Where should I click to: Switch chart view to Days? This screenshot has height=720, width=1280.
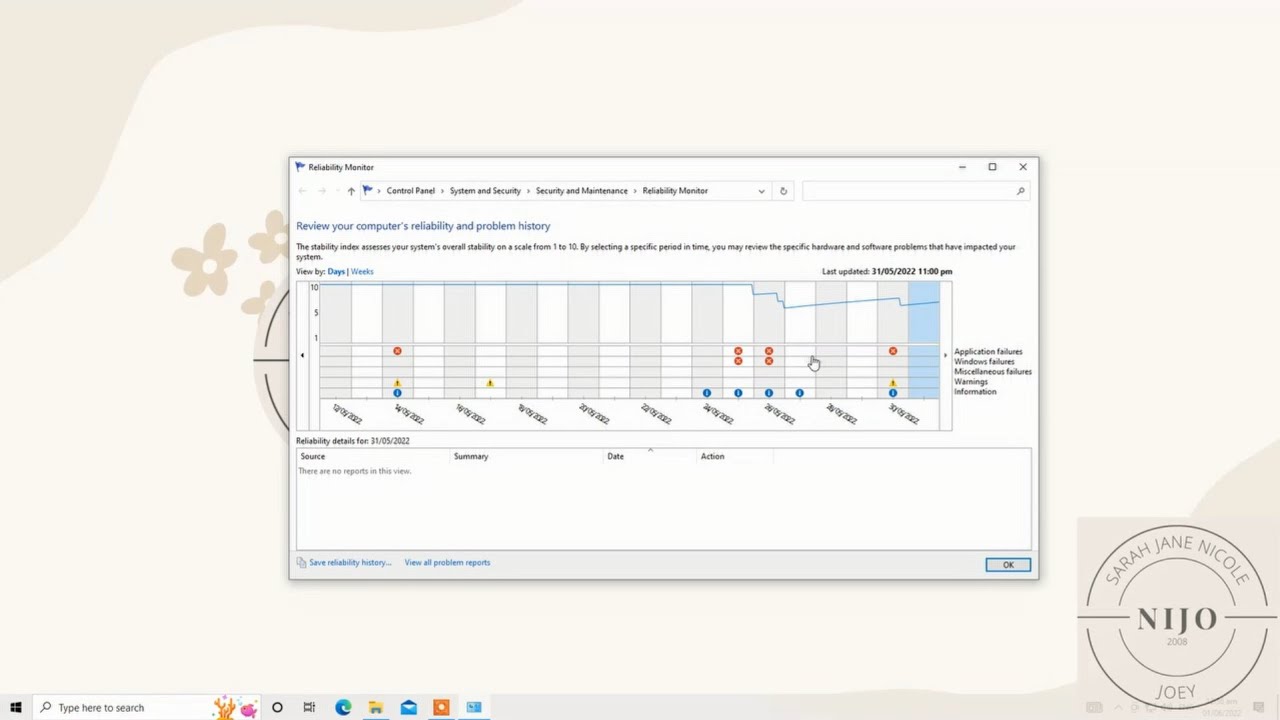(336, 272)
